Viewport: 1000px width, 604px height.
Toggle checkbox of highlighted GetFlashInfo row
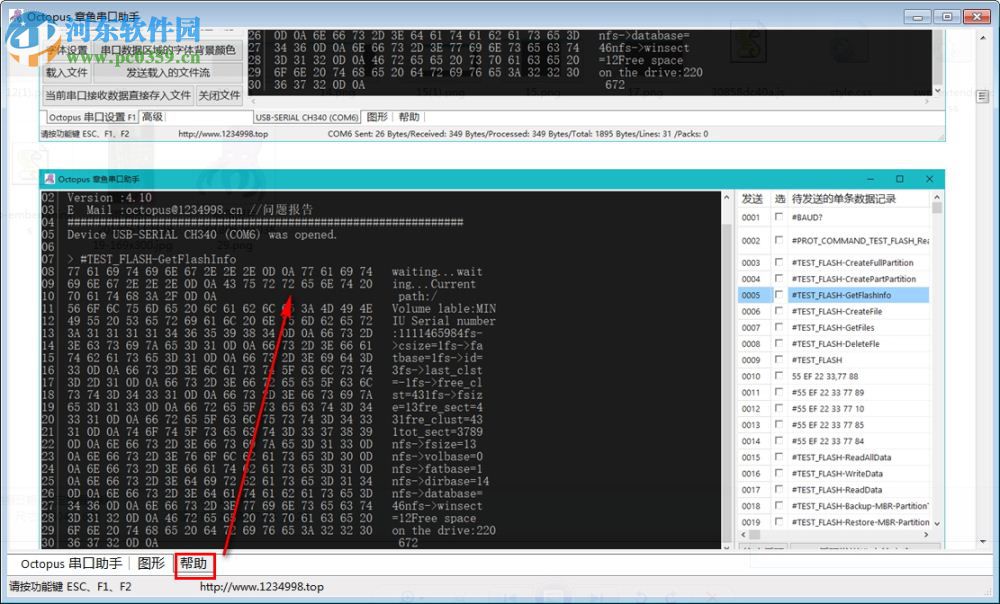pyautogui.click(x=779, y=295)
